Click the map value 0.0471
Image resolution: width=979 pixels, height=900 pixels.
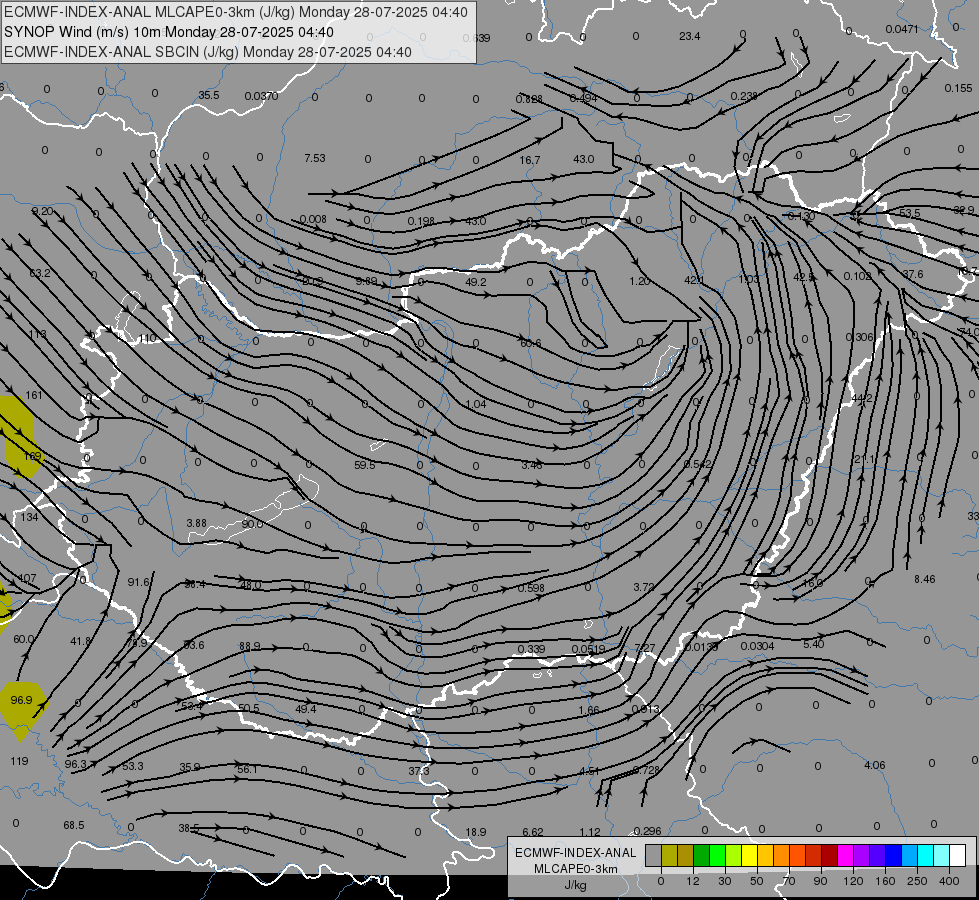[902, 29]
